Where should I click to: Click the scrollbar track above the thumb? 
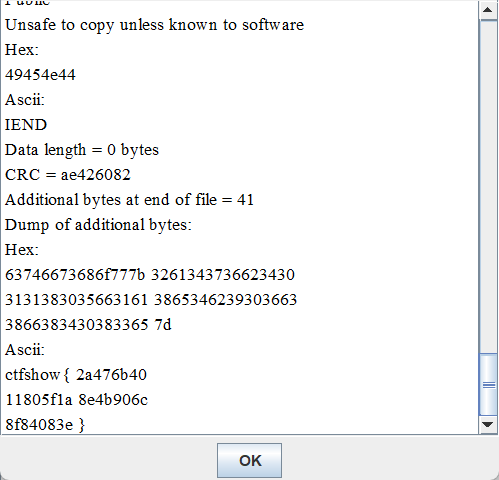point(488,187)
